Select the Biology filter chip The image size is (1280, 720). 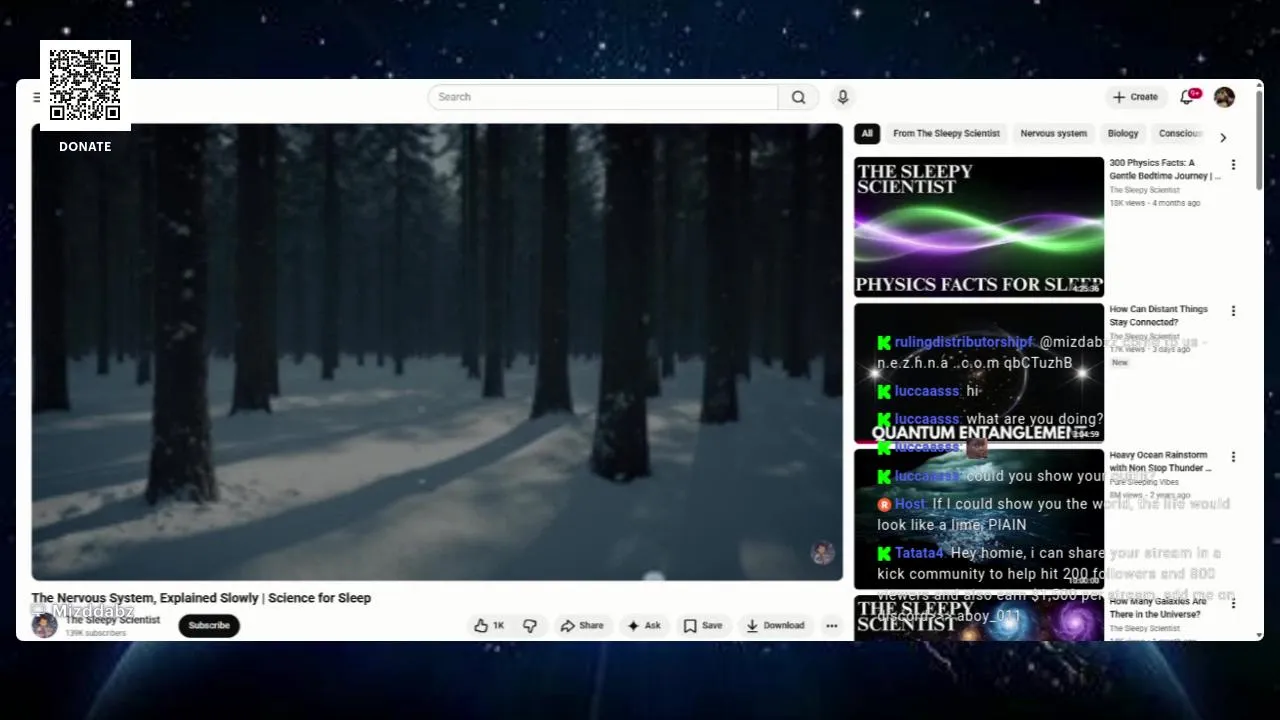[1123, 133]
